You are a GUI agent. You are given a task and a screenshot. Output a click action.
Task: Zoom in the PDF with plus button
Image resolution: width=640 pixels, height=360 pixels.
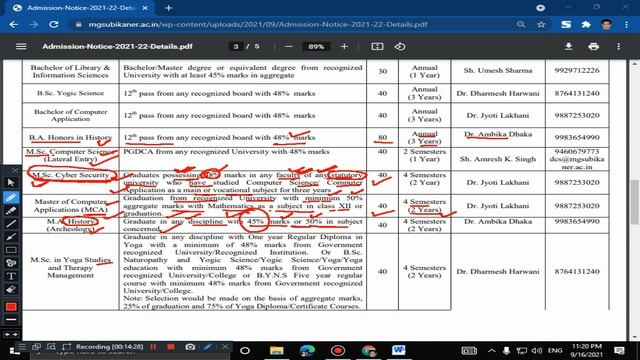[344, 47]
